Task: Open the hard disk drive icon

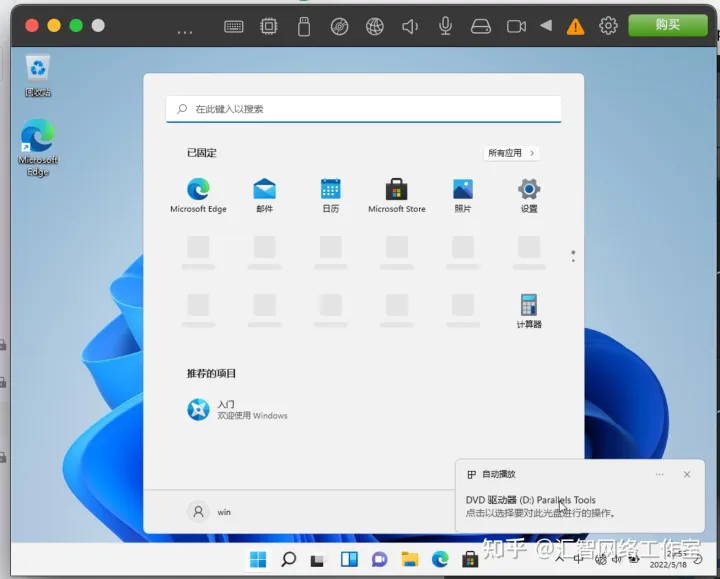Action: (x=481, y=26)
